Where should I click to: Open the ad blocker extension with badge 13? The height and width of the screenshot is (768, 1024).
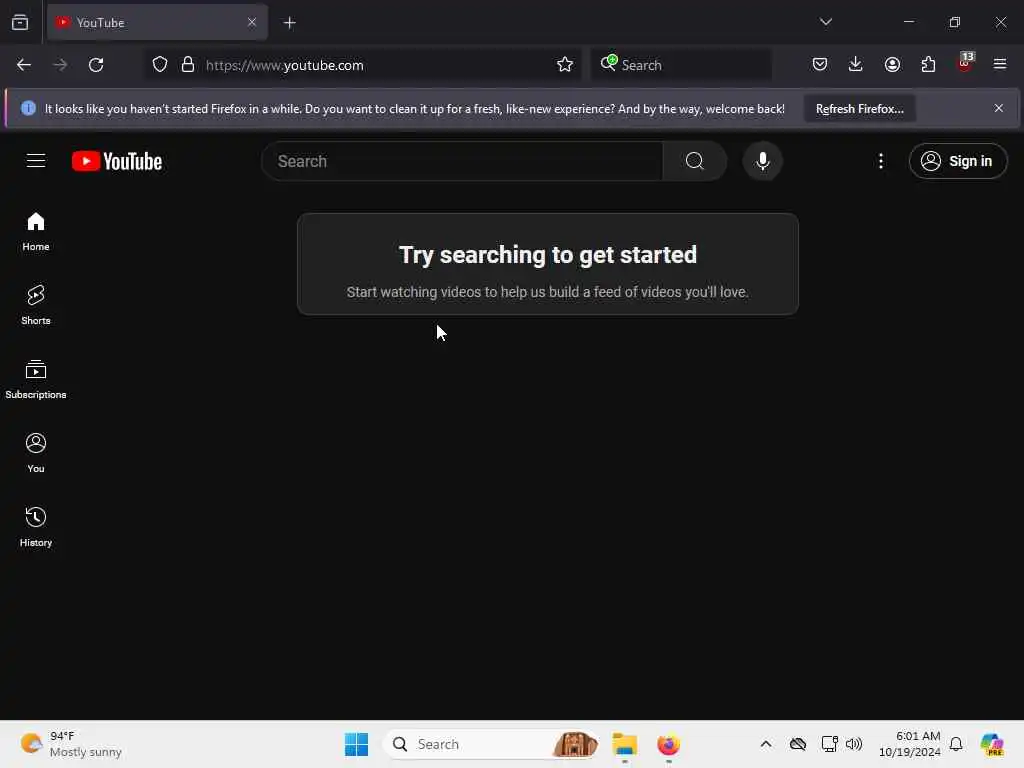965,63
